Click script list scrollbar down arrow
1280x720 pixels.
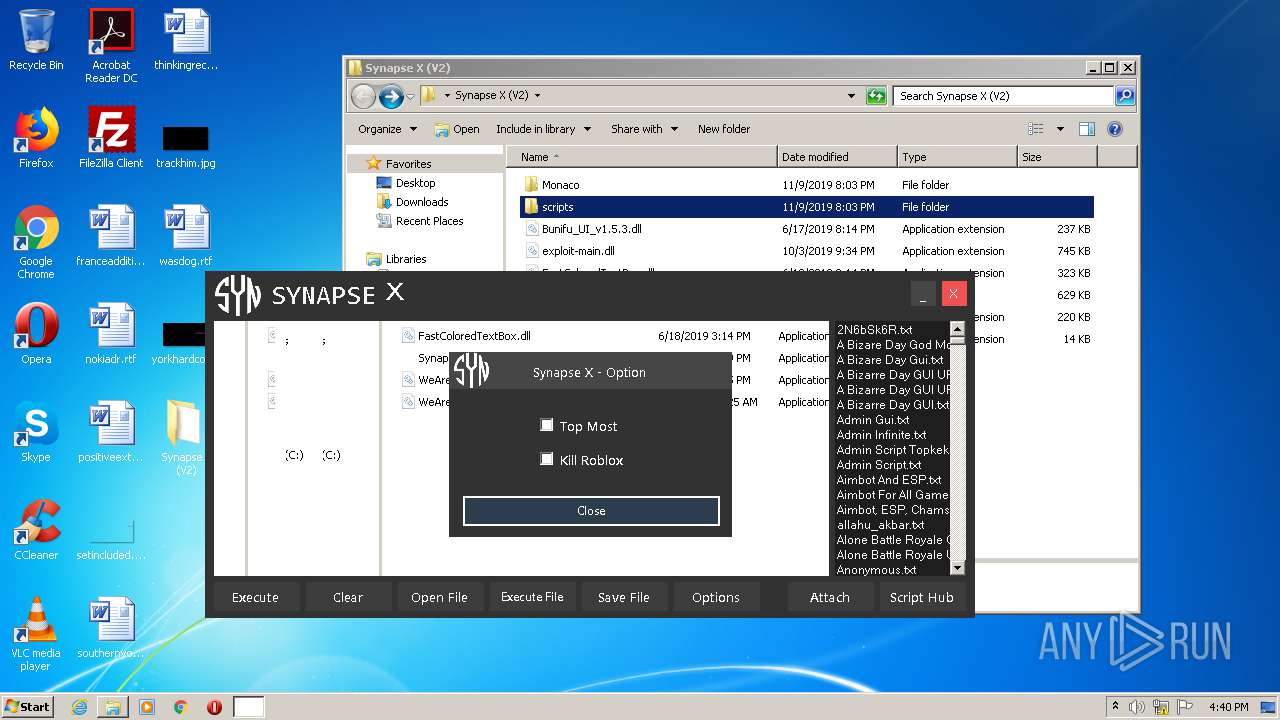point(957,568)
